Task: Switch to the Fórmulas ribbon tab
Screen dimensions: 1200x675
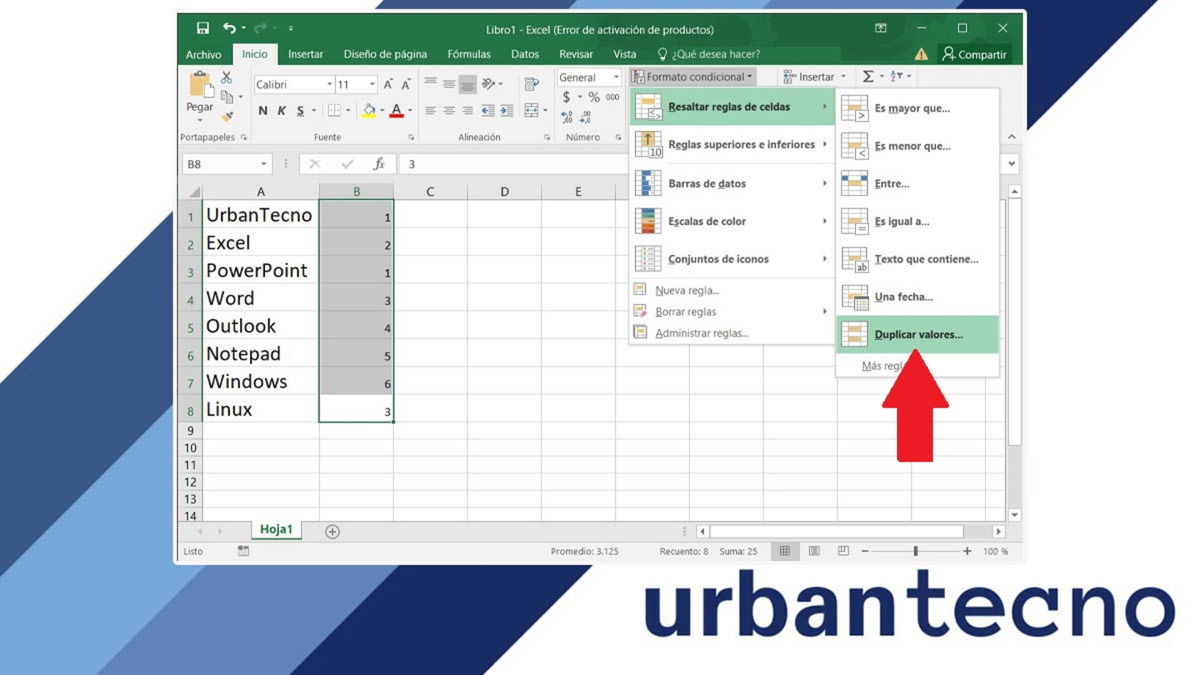Action: tap(468, 54)
